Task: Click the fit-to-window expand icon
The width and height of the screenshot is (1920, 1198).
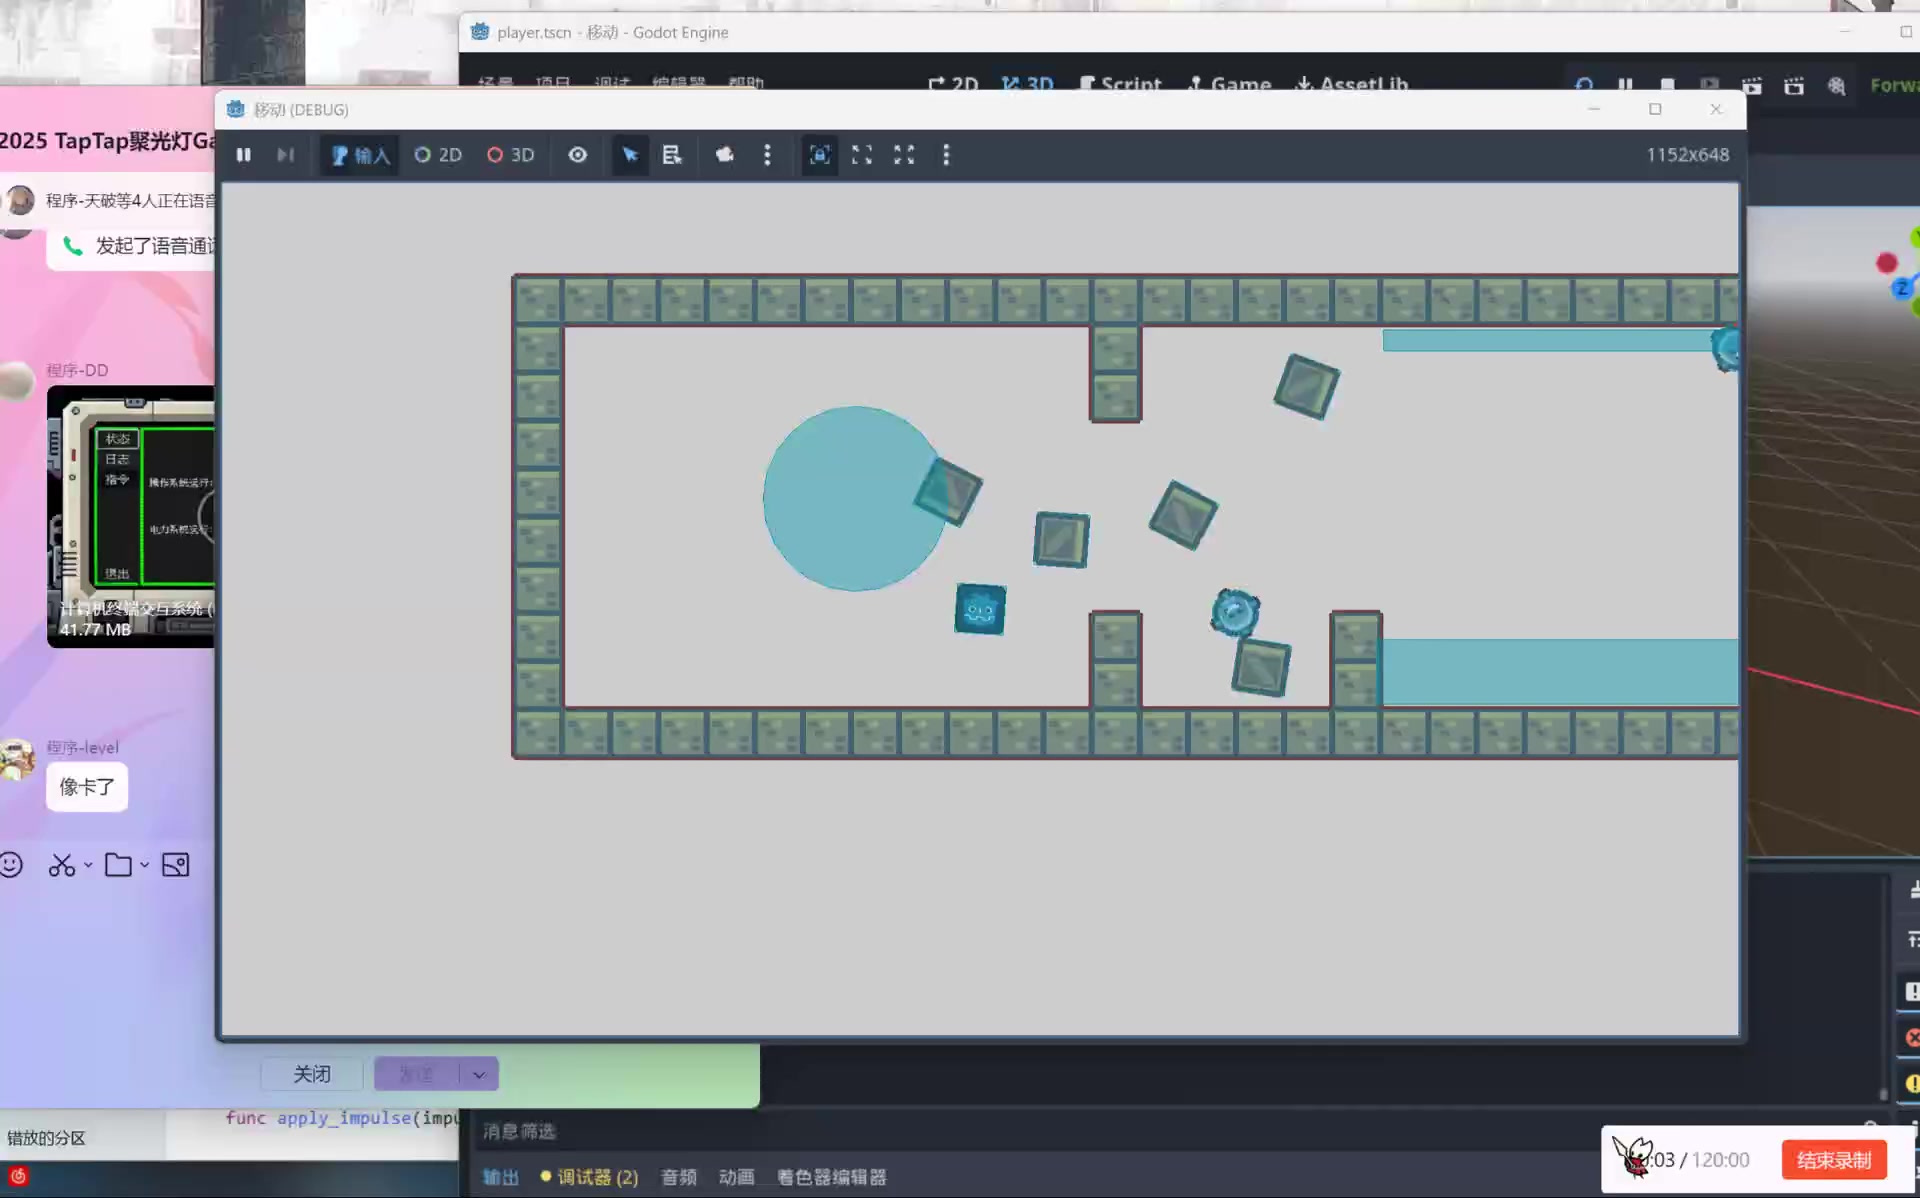Action: tap(862, 155)
